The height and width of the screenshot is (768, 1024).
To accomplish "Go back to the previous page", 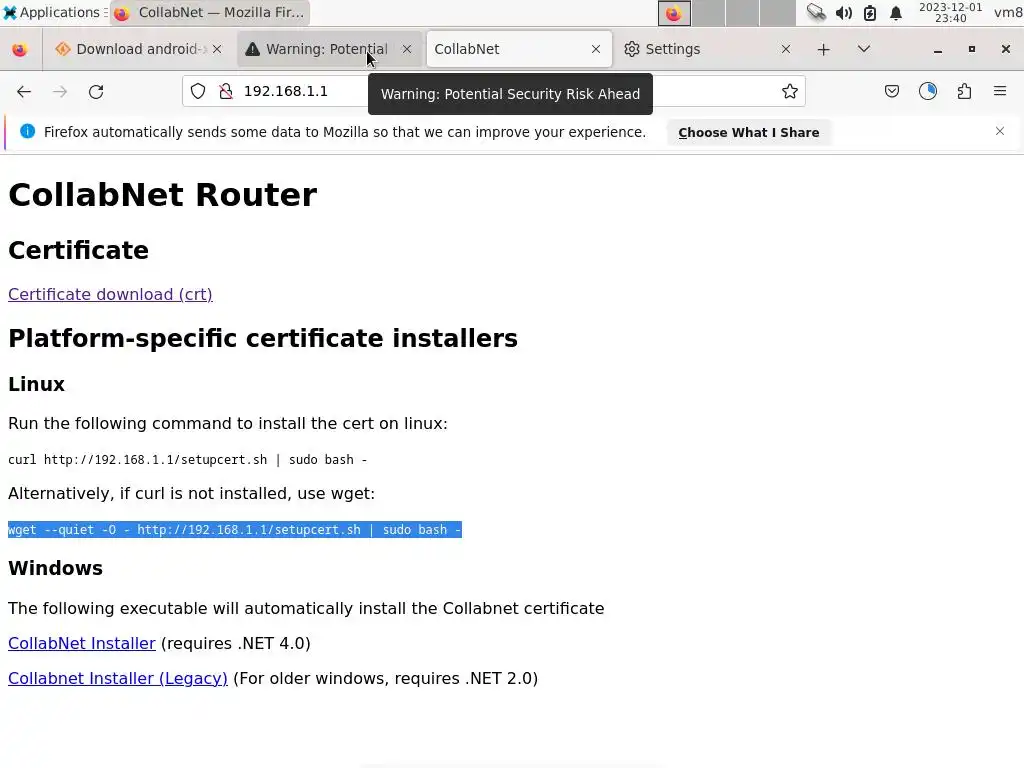I will tap(24, 91).
